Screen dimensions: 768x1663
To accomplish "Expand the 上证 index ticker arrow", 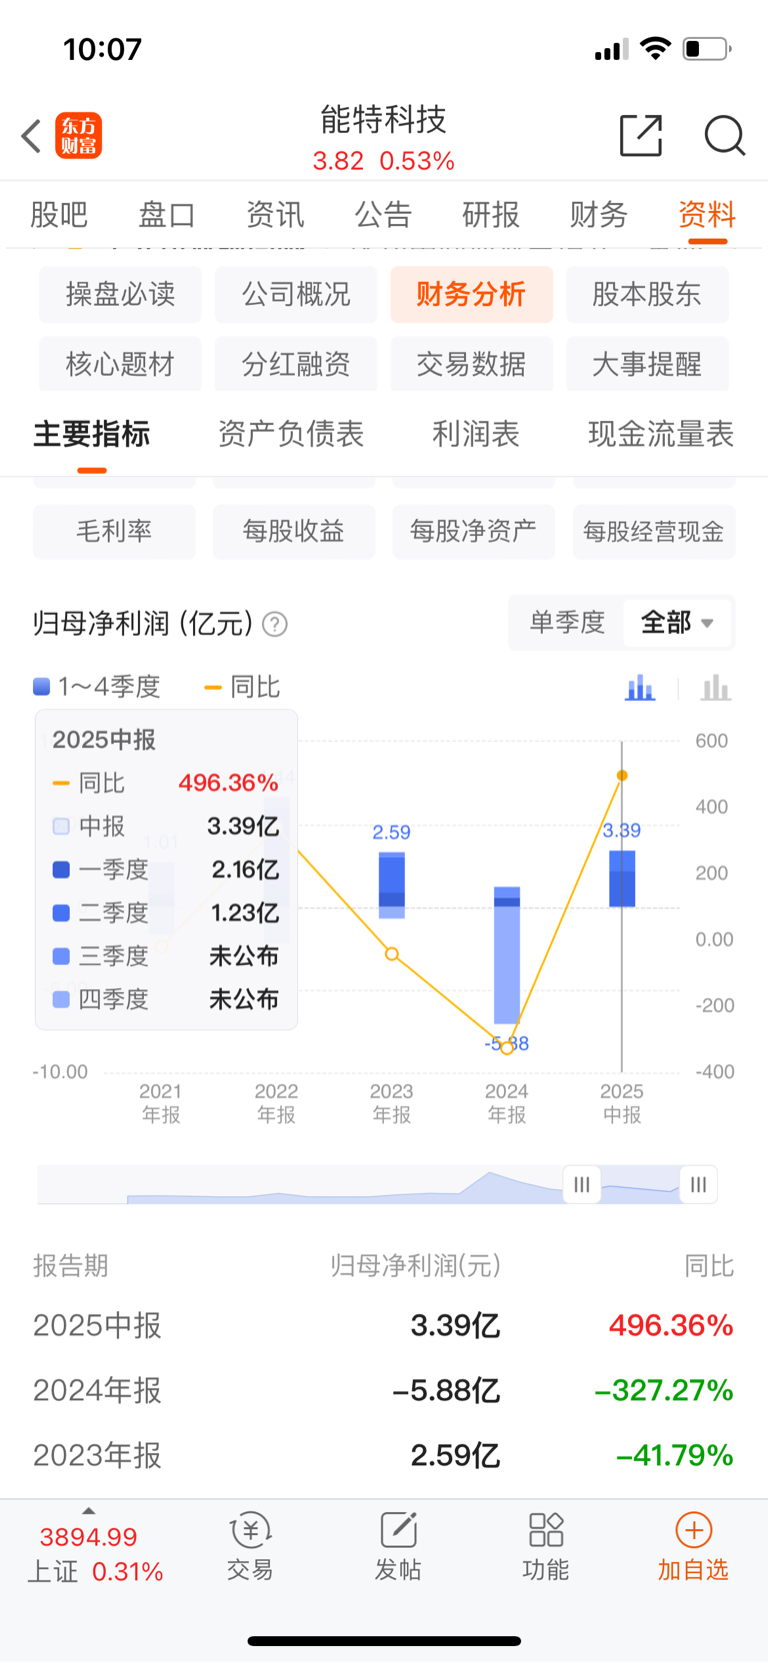I will [x=88, y=1511].
